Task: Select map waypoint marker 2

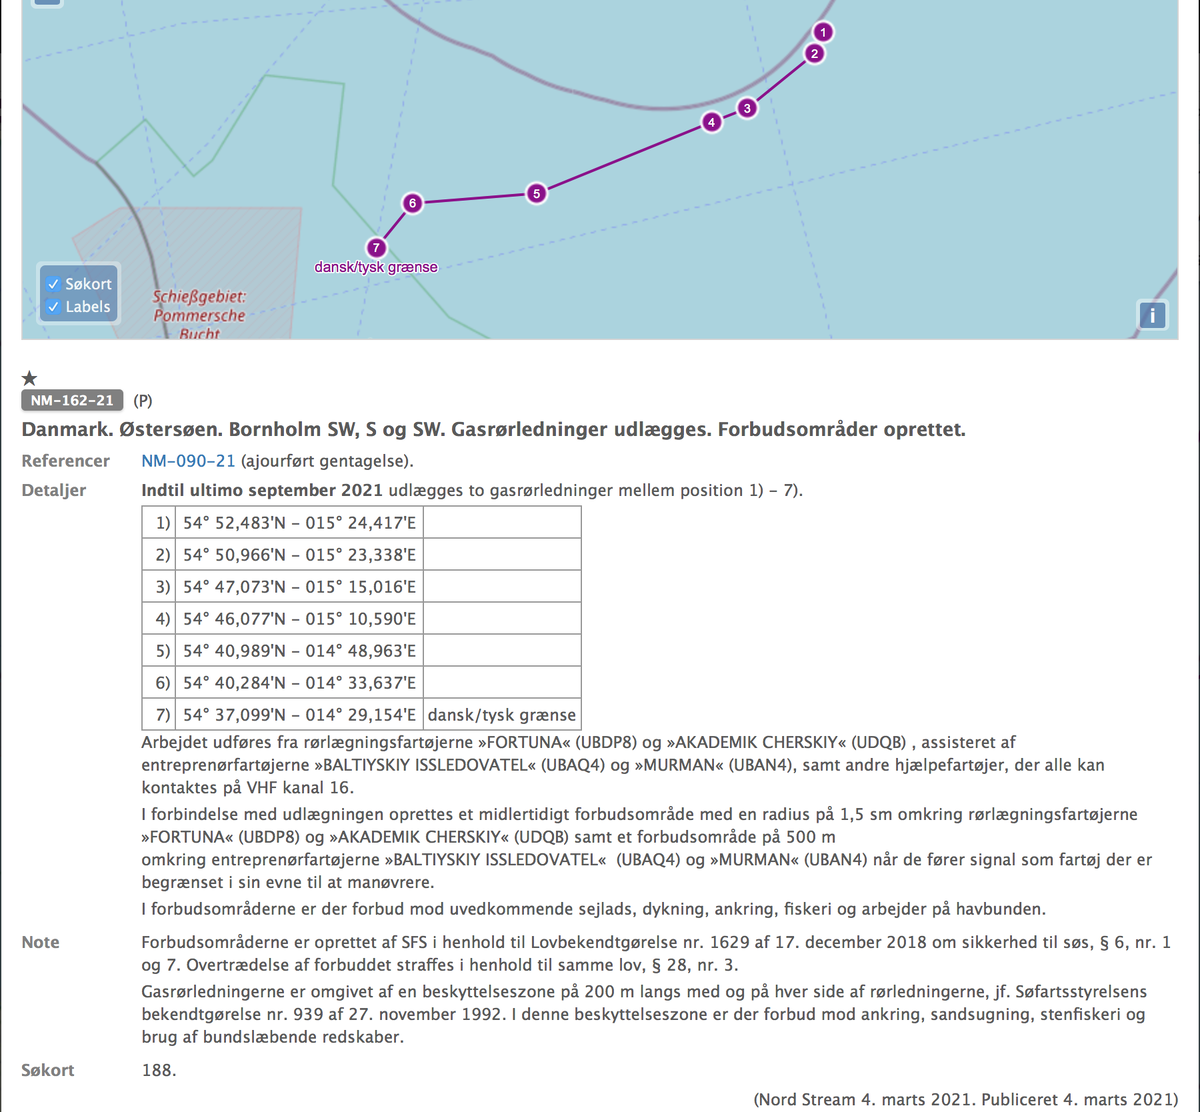Action: click(815, 54)
